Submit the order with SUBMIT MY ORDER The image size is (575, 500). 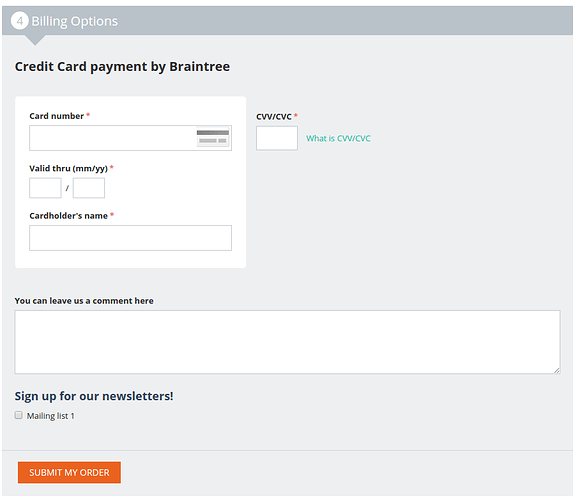coord(69,472)
